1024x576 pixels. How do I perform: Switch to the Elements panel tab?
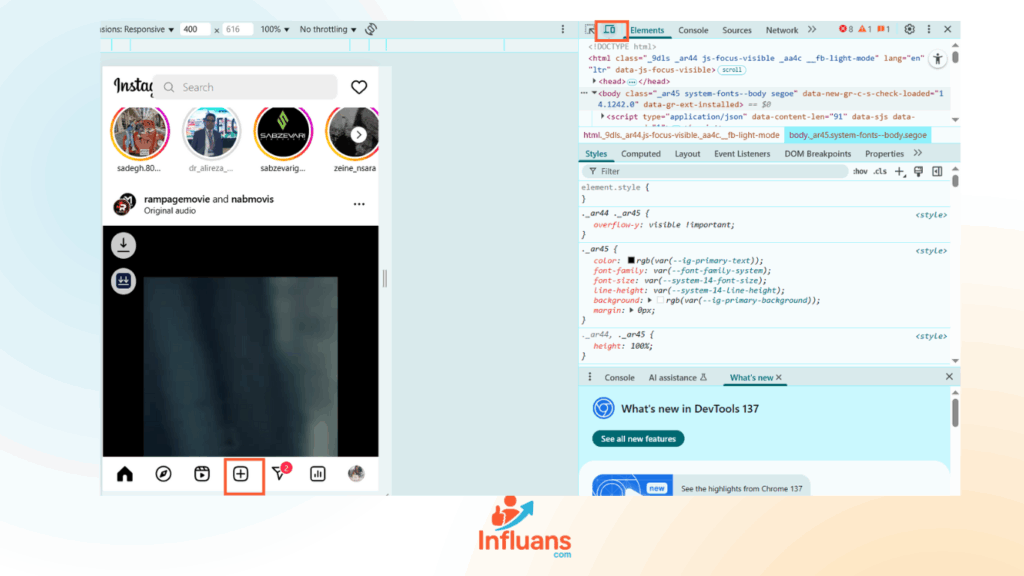point(647,30)
